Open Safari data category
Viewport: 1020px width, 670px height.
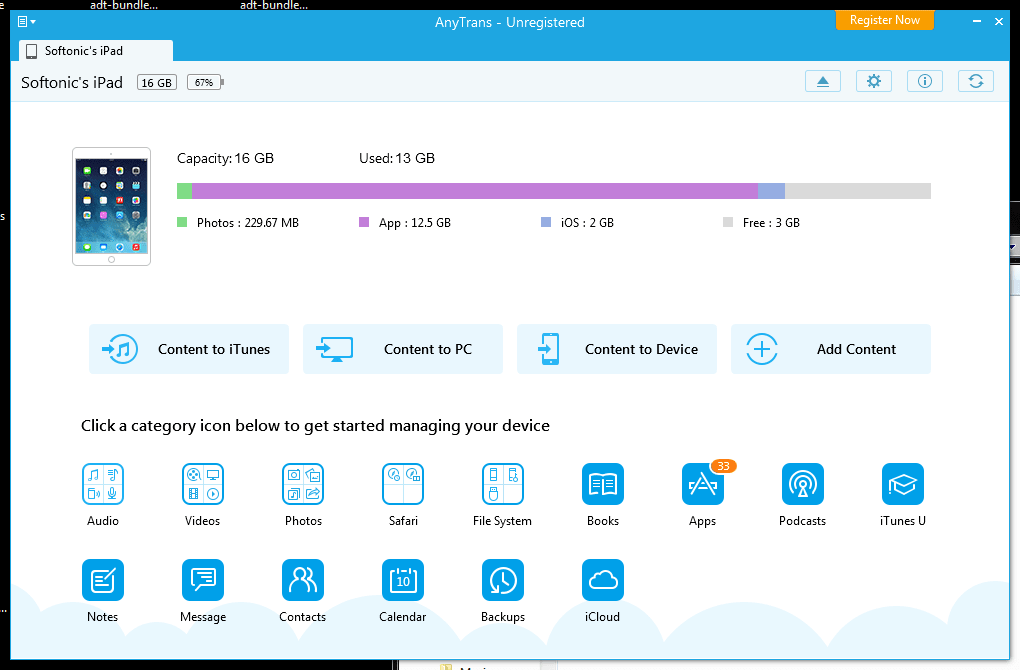[403, 484]
